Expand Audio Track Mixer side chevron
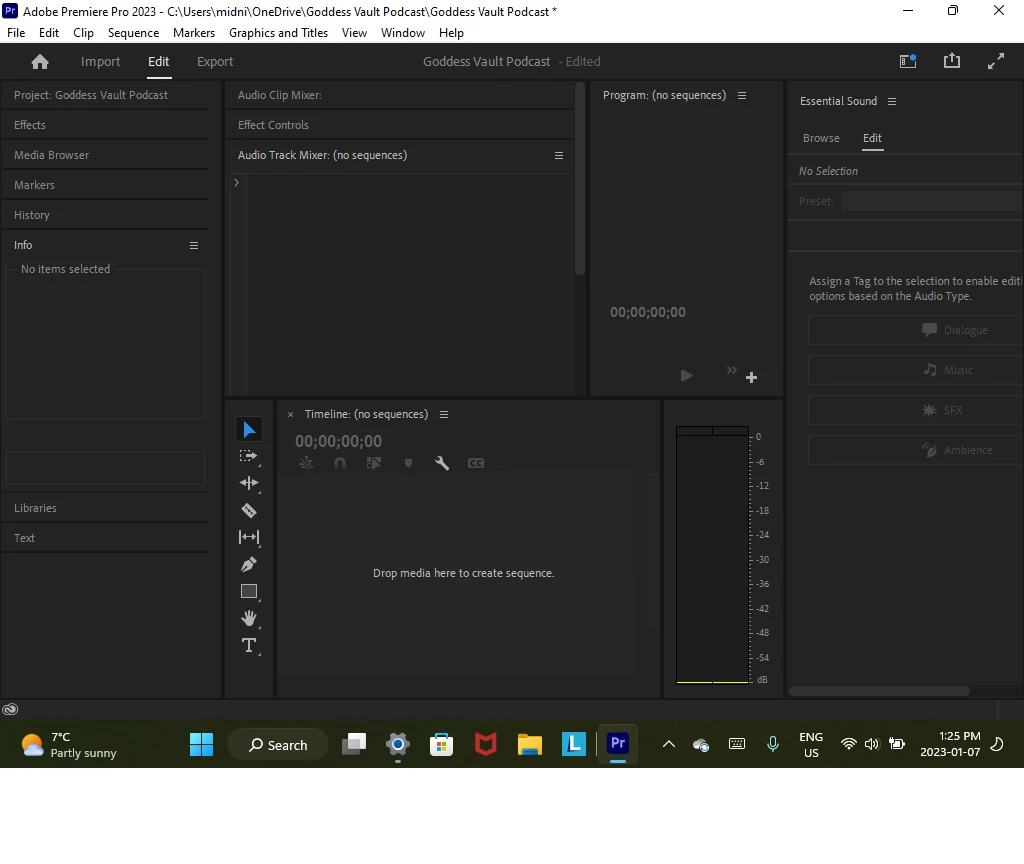Viewport: 1024px width, 864px height. (236, 183)
